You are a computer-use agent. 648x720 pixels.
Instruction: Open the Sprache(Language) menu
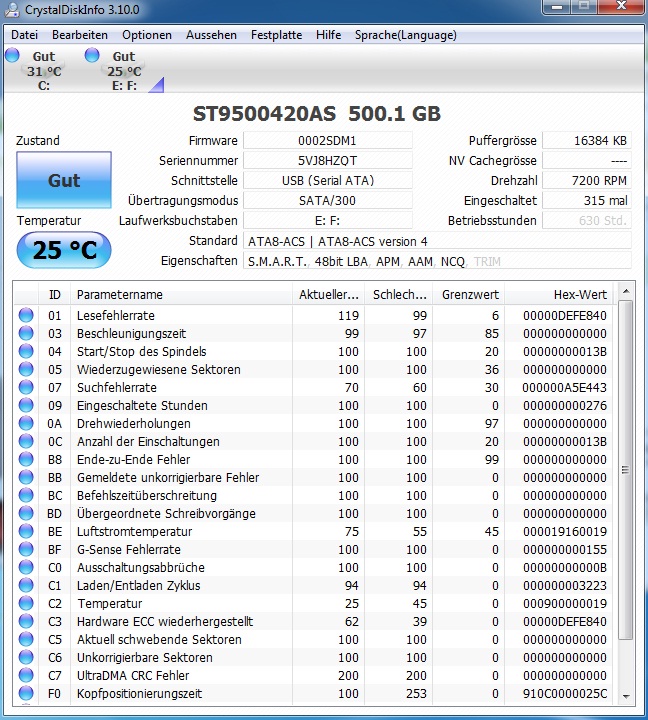406,35
